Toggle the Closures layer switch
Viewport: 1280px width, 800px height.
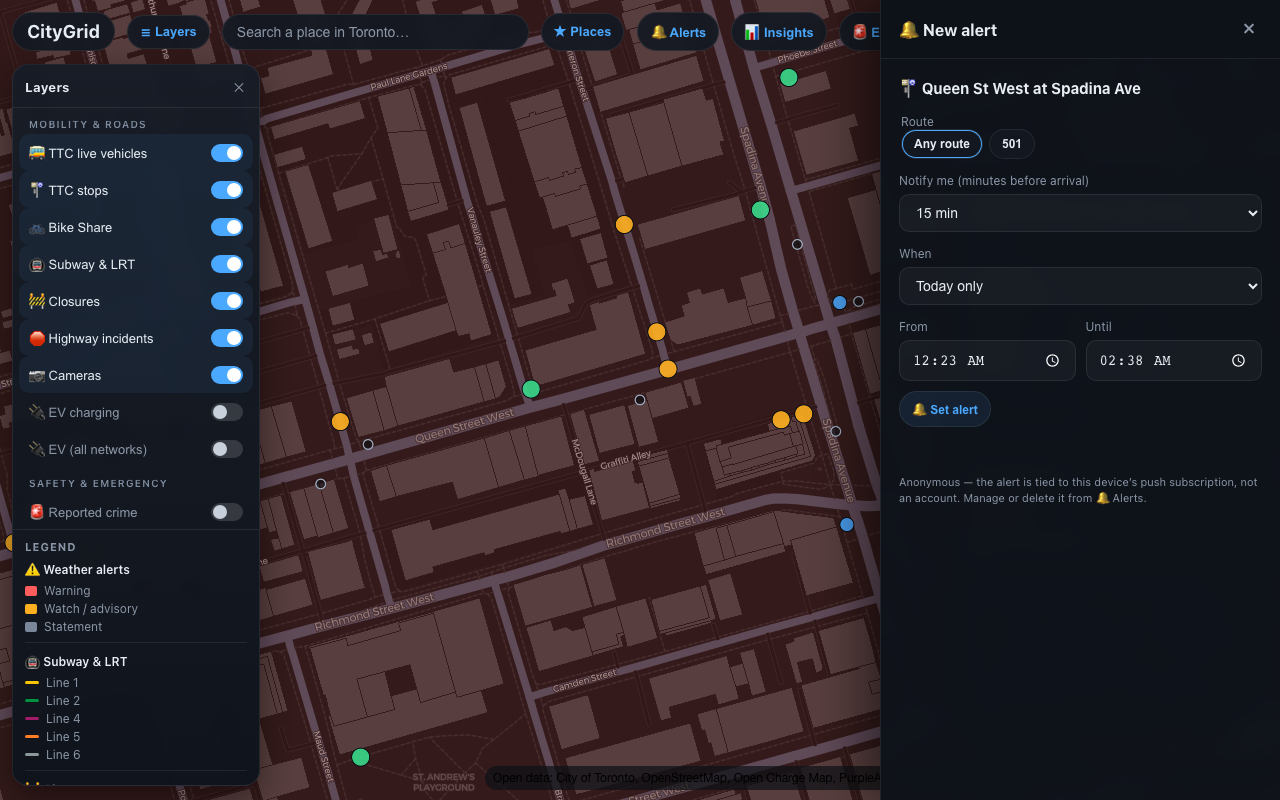227,301
